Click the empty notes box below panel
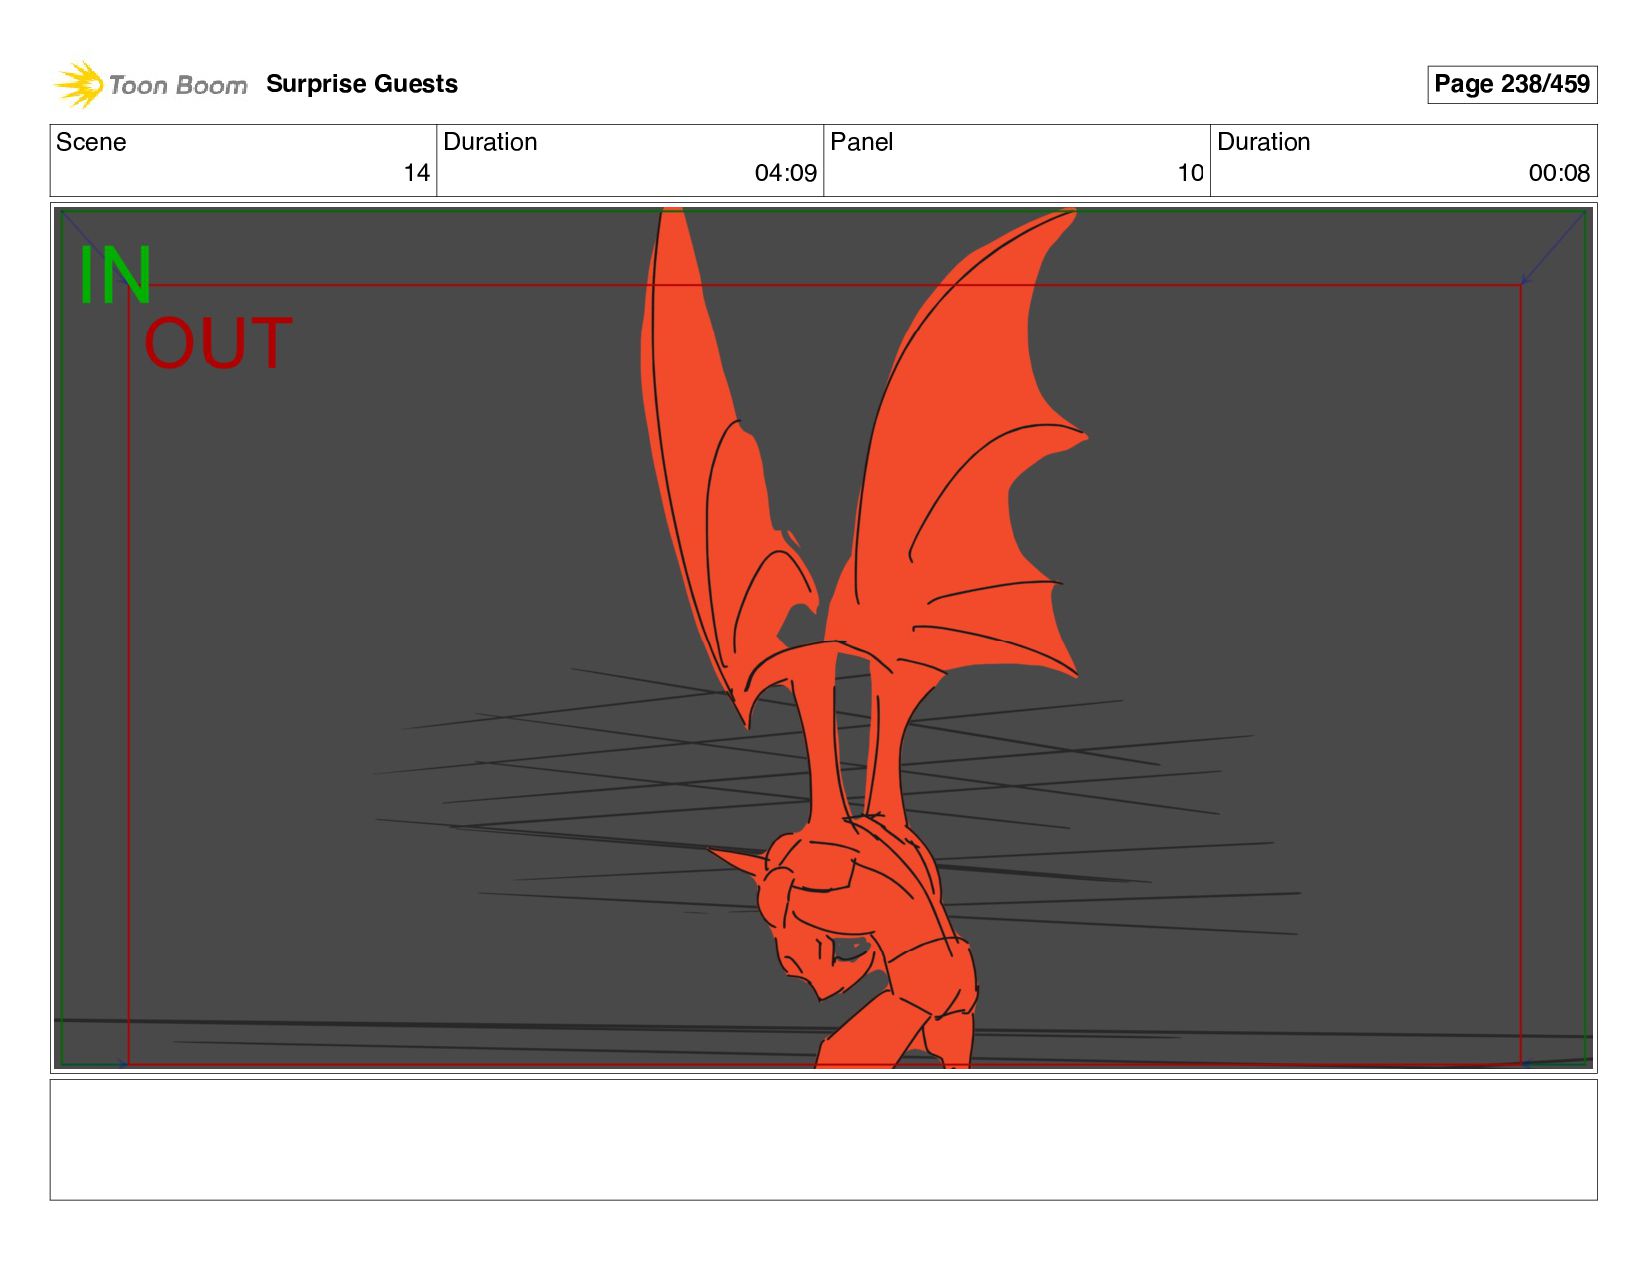Image resolution: width=1650 pixels, height=1275 pixels. [x=823, y=1139]
